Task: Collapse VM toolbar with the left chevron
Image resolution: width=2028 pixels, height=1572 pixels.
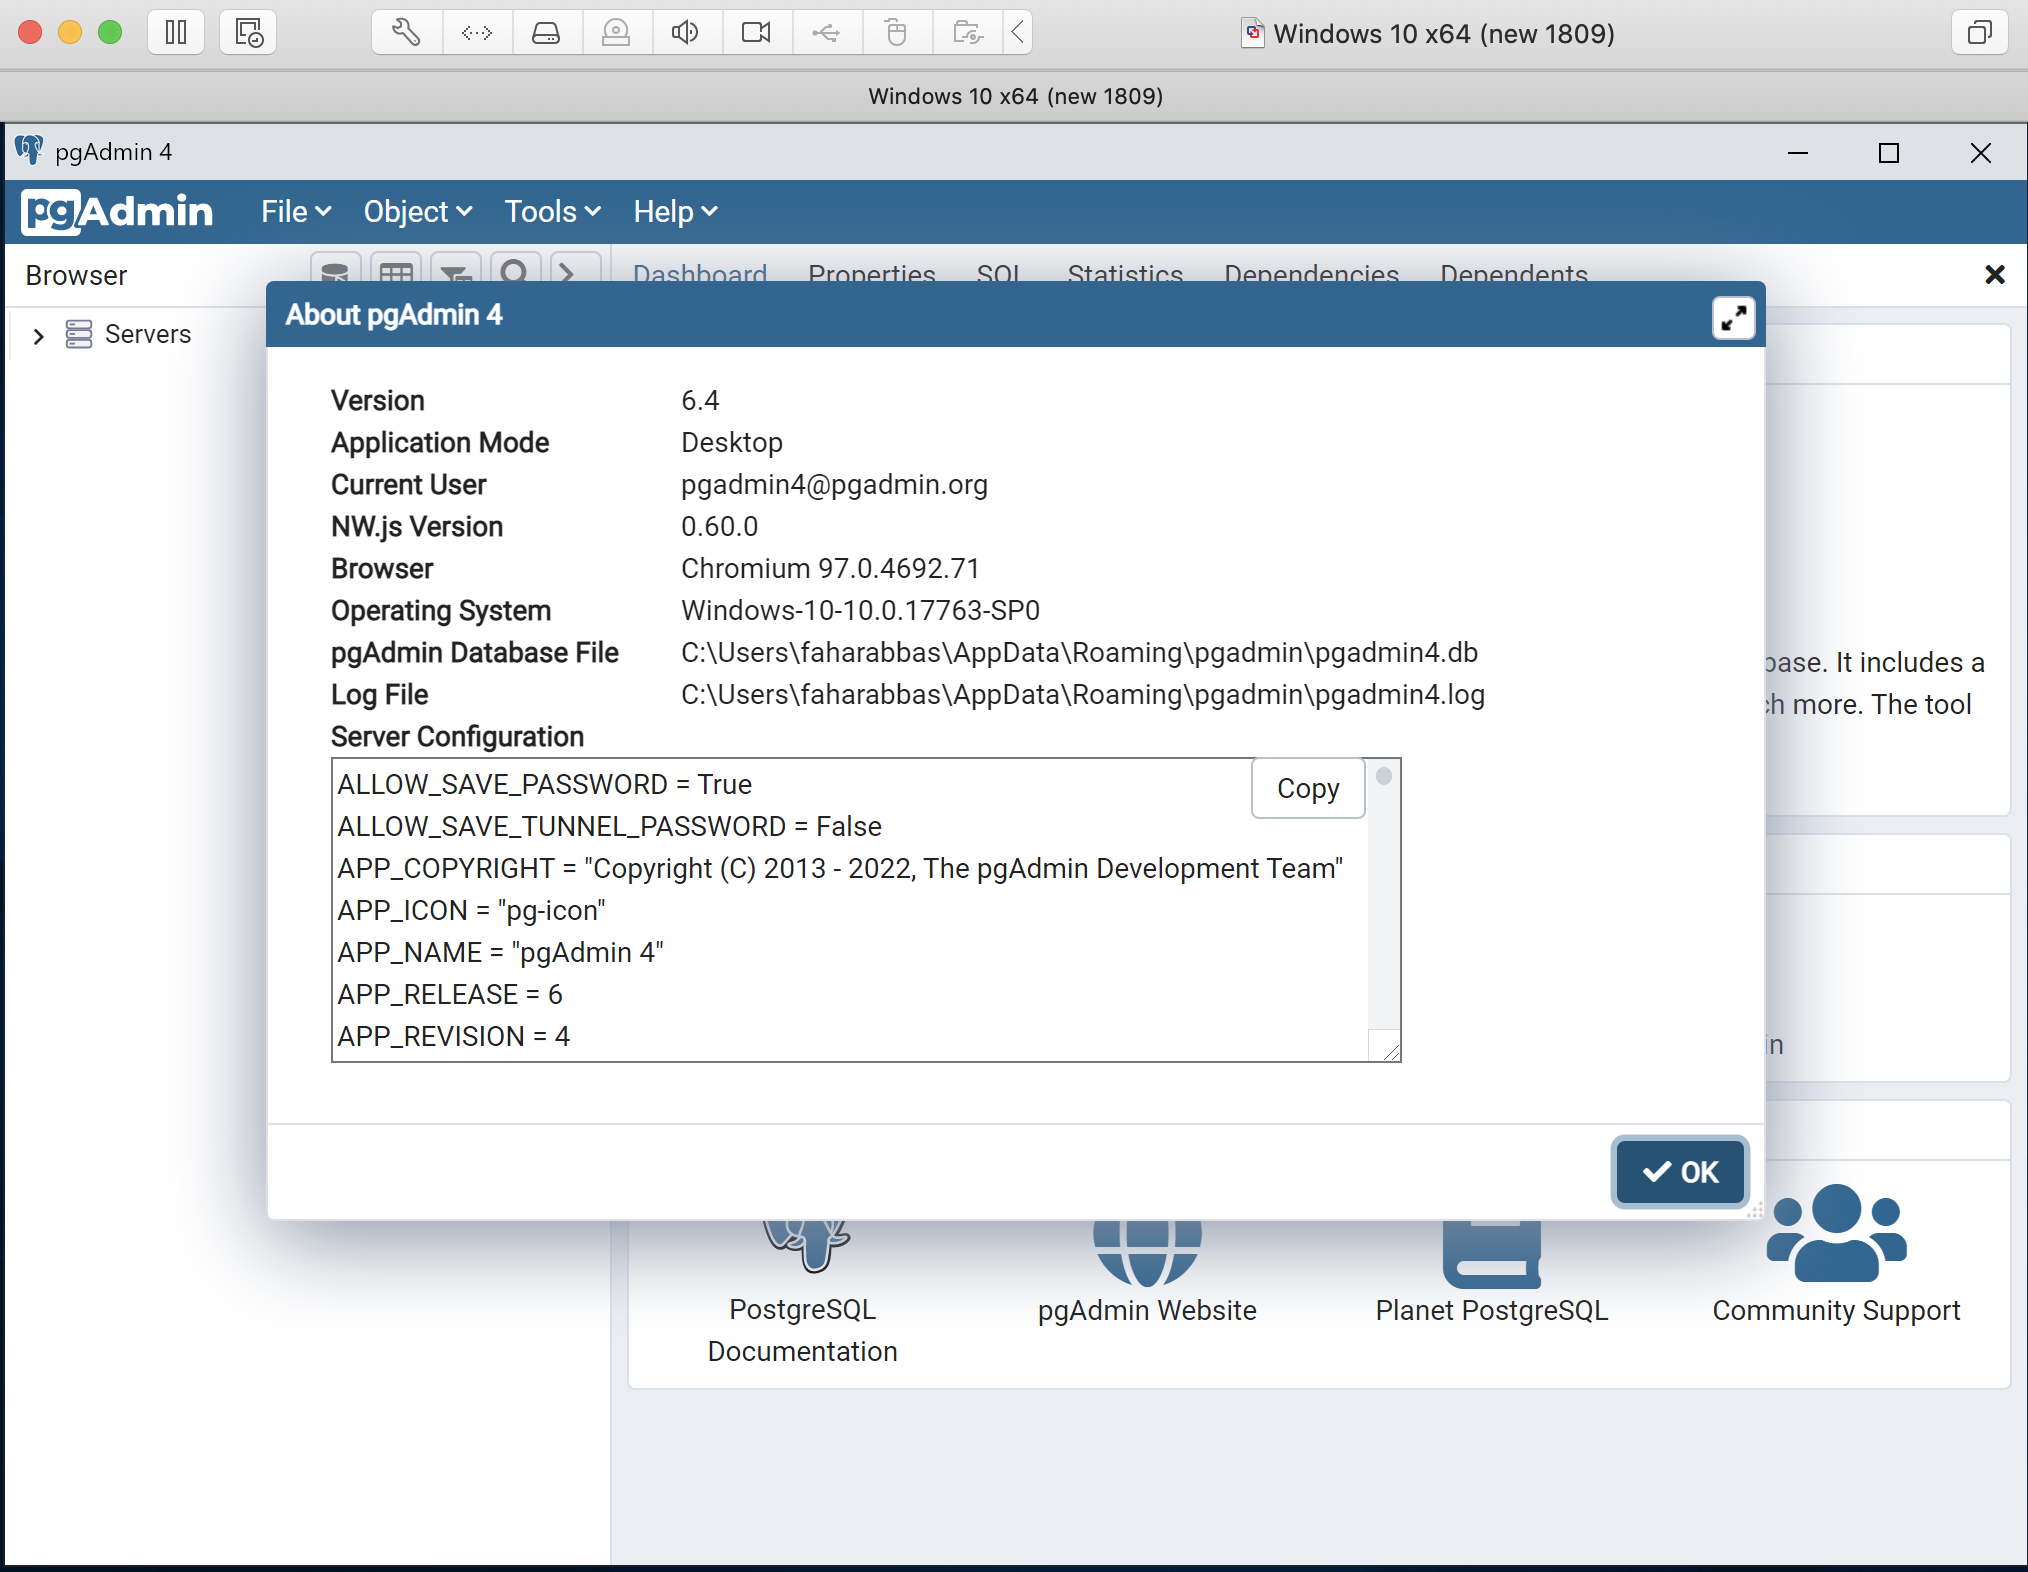Action: (1017, 32)
